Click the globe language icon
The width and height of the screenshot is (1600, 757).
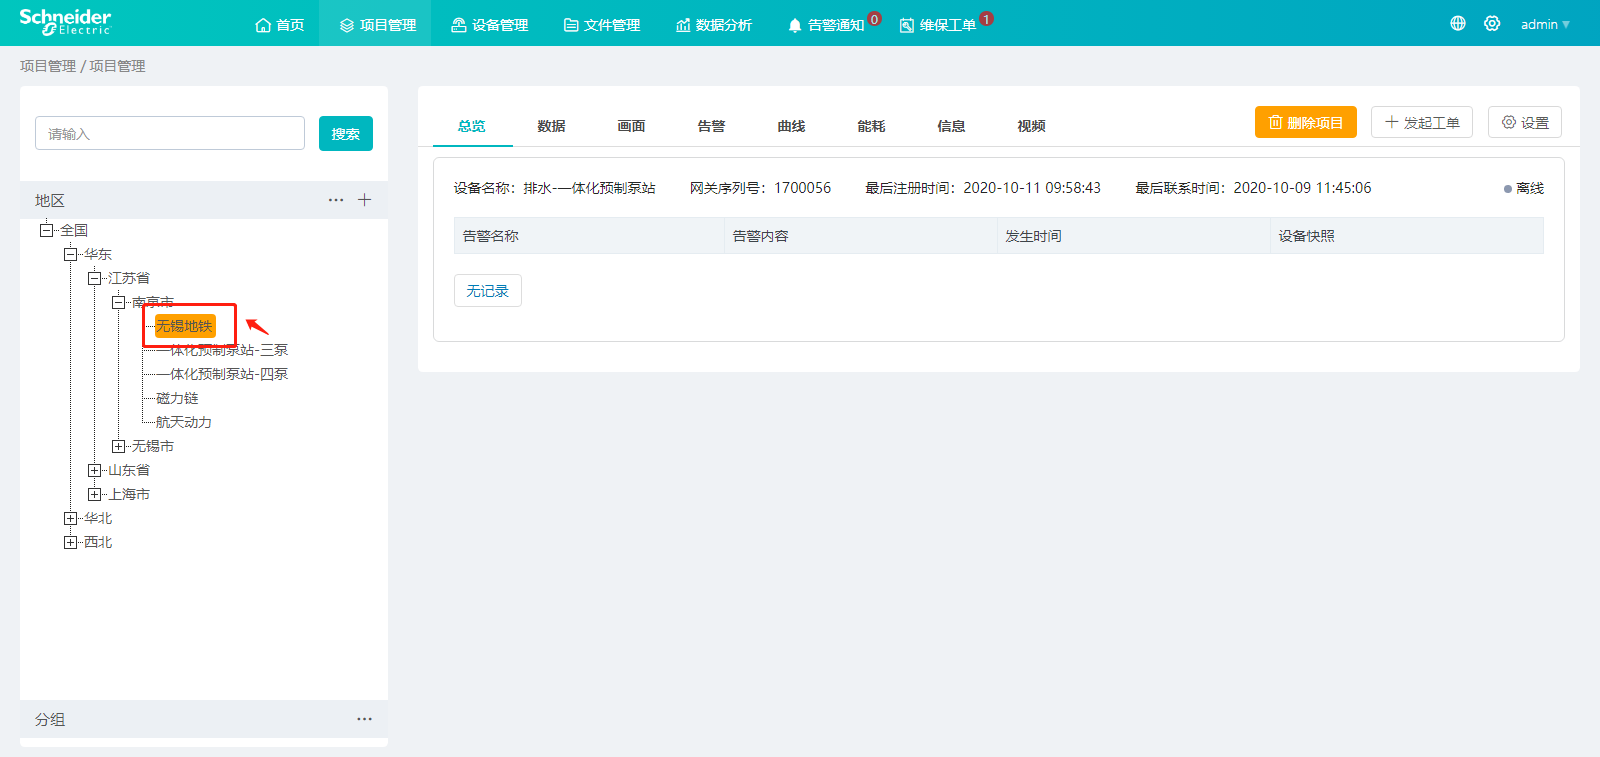pyautogui.click(x=1458, y=23)
